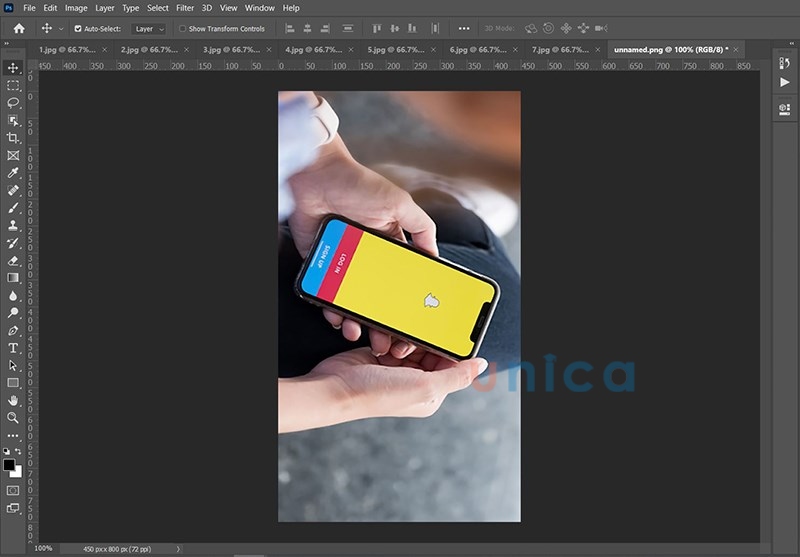Uncheck the Auto-Select checkbox
This screenshot has width=800, height=557.
[79, 29]
